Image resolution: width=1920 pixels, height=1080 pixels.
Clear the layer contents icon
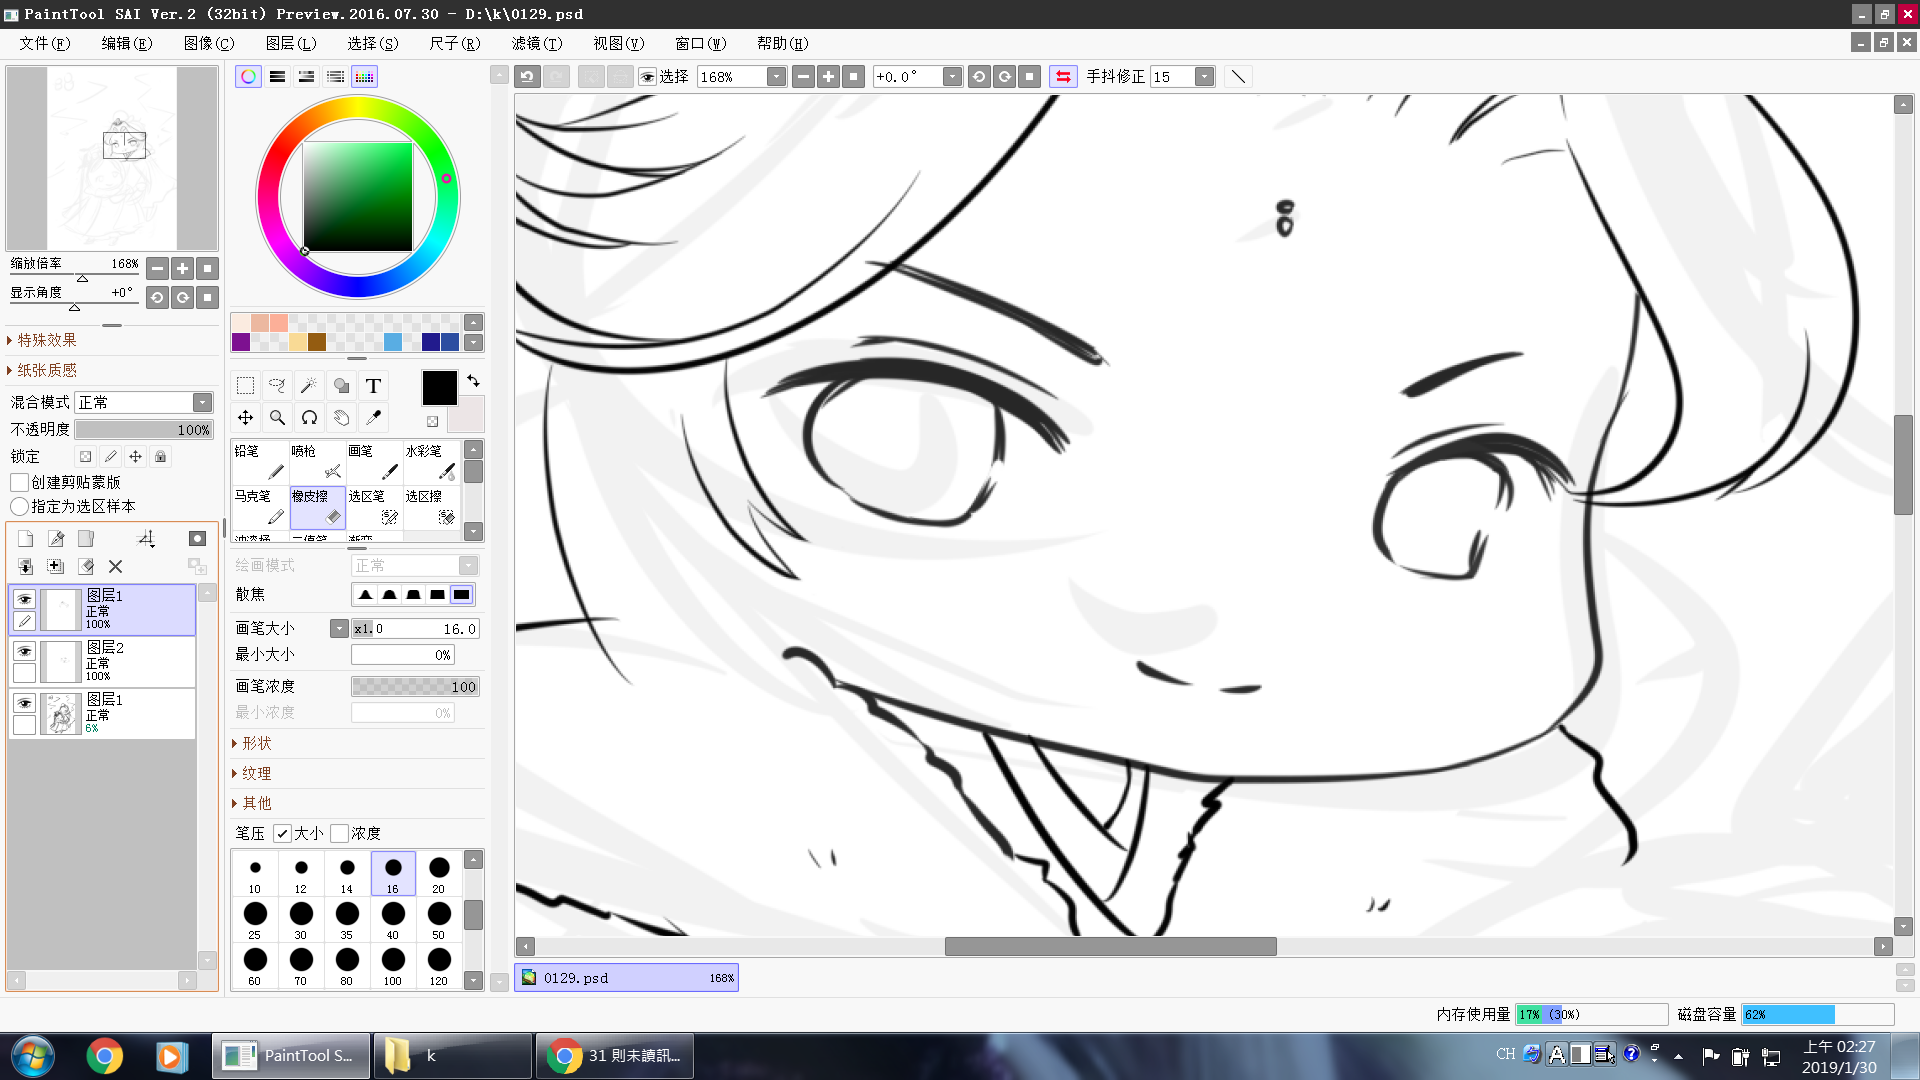(86, 567)
